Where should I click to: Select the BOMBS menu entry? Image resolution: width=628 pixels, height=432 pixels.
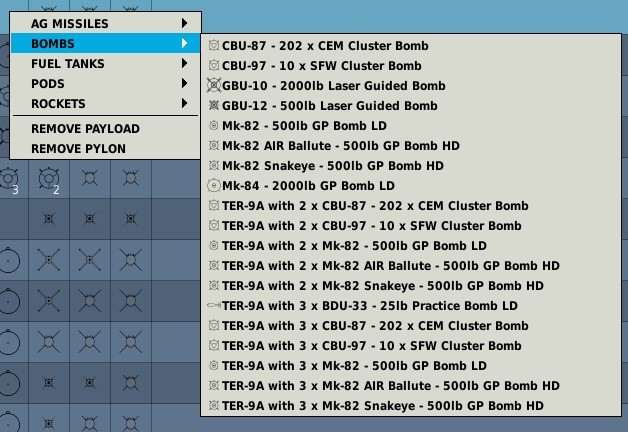coord(105,43)
